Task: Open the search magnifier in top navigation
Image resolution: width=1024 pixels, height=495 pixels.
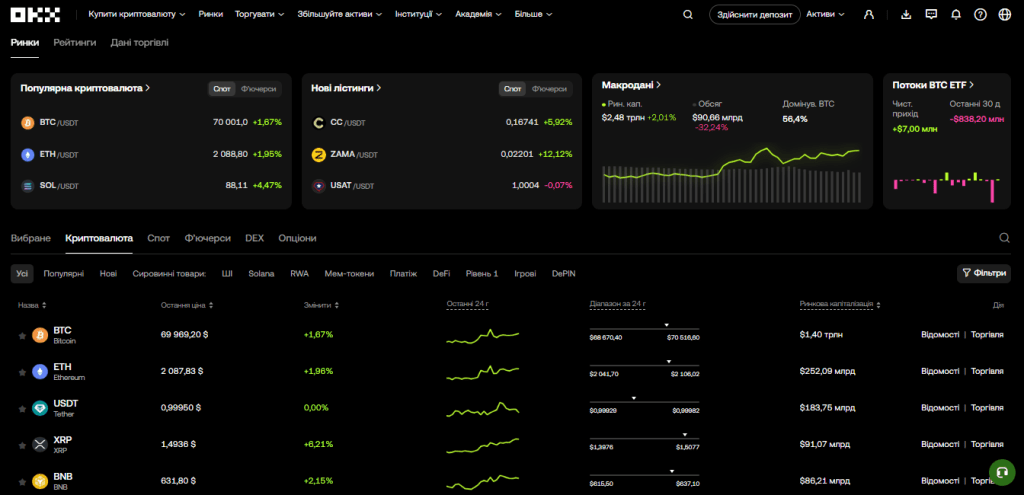Action: coord(688,14)
